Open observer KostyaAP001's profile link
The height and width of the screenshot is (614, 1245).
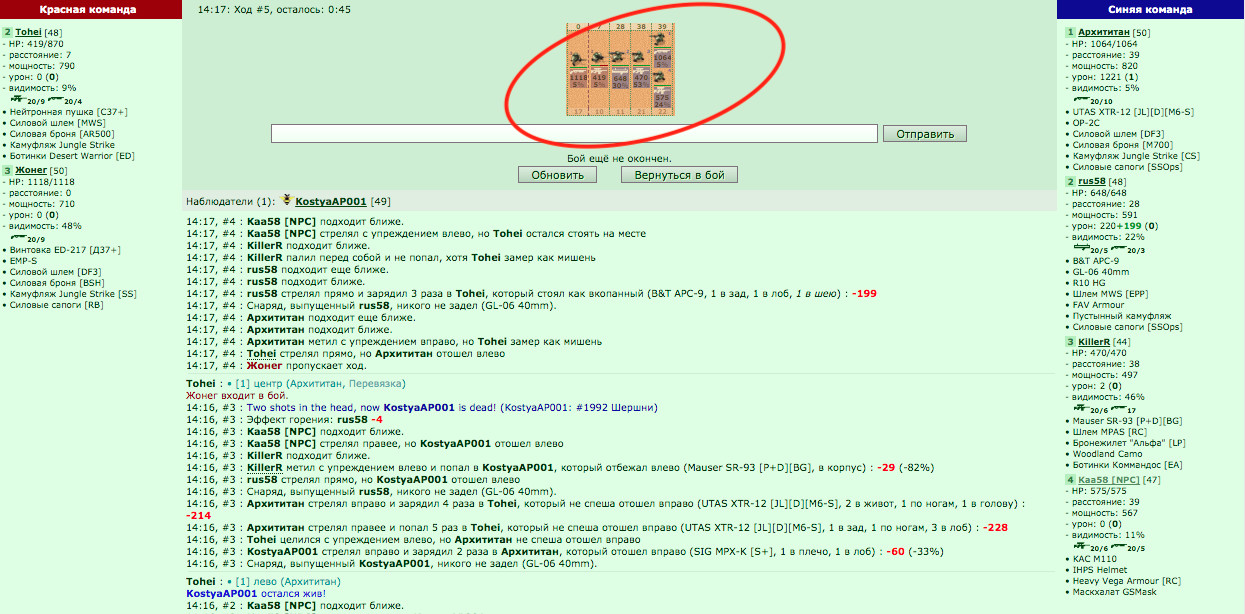pyautogui.click(x=330, y=201)
